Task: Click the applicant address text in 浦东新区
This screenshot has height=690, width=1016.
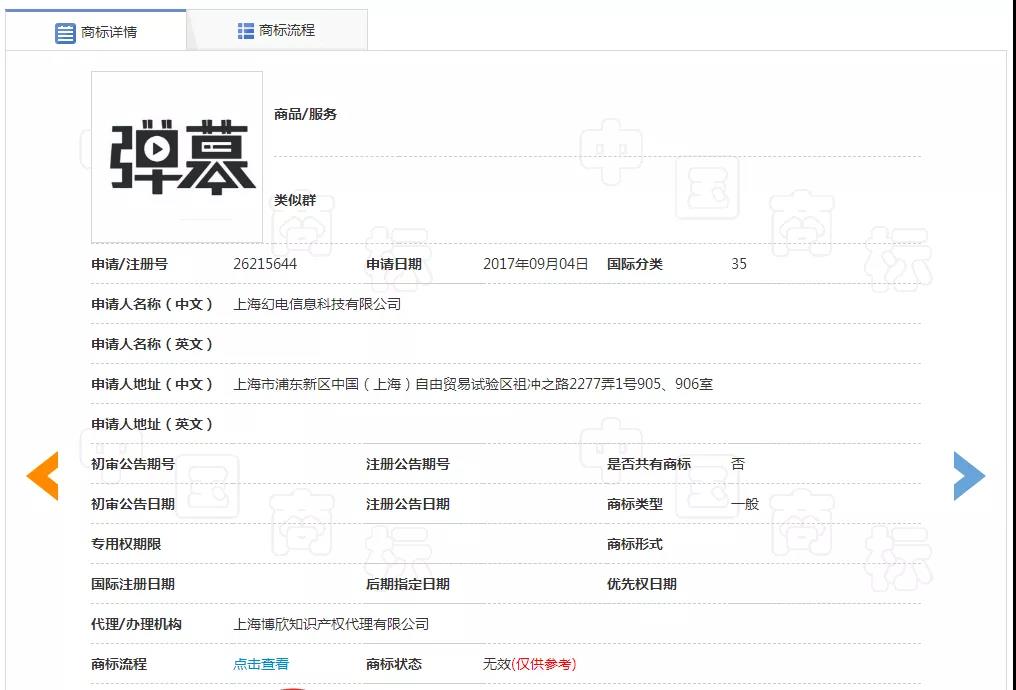Action: pyautogui.click(x=473, y=384)
